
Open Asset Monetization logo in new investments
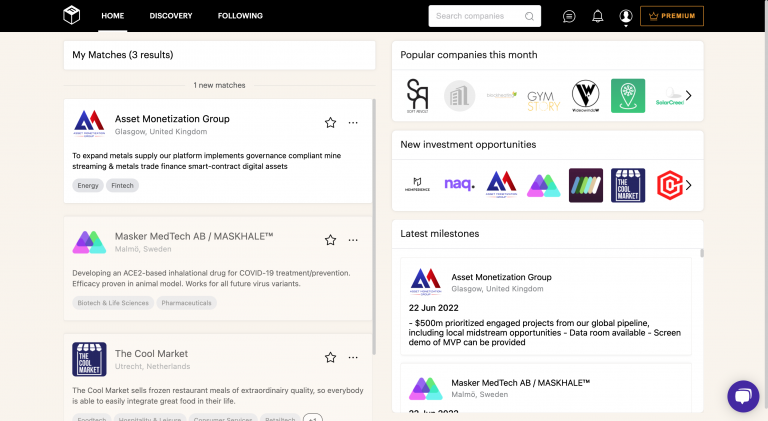pos(502,185)
